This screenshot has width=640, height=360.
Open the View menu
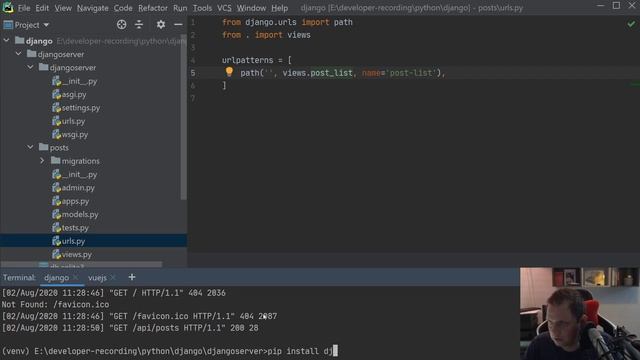click(x=63, y=8)
